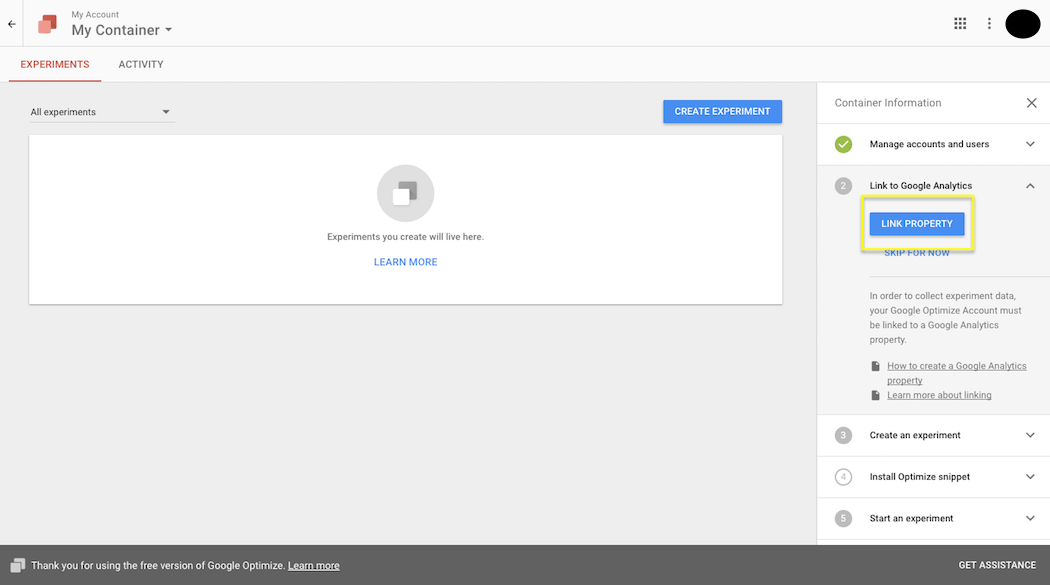Viewport: 1050px width, 585px height.
Task: Click Learn more link in the footer banner
Action: (x=313, y=566)
